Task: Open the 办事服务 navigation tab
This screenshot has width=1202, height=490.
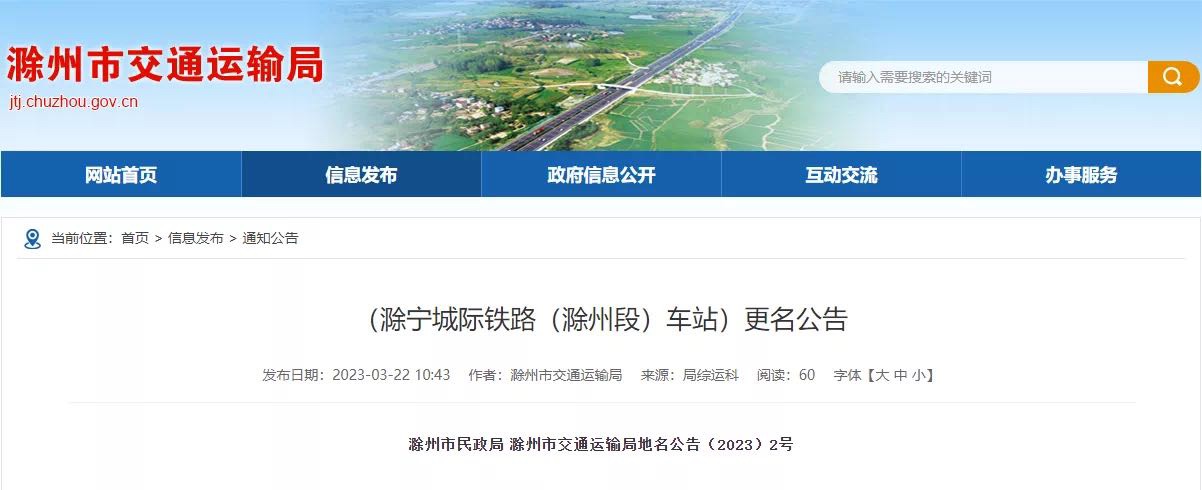Action: click(1081, 175)
